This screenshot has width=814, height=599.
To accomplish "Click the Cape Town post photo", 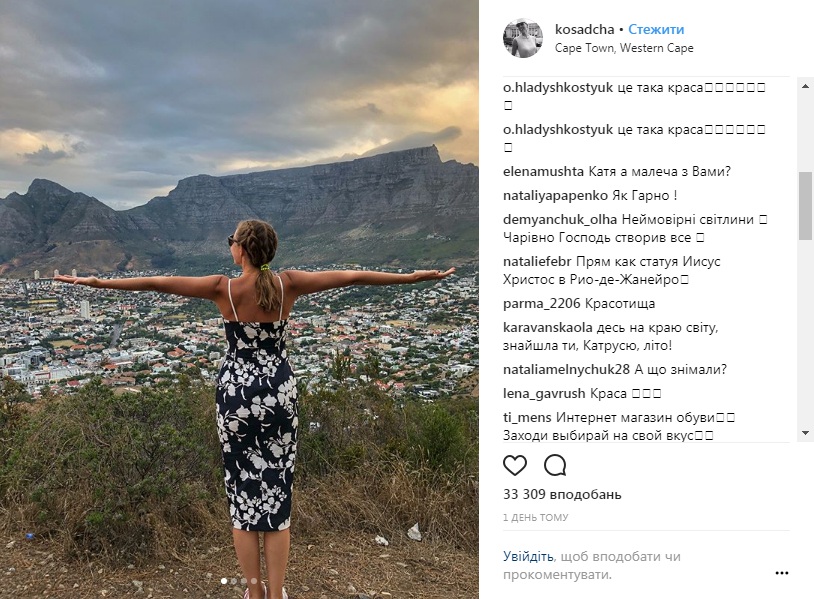I will click(239, 299).
